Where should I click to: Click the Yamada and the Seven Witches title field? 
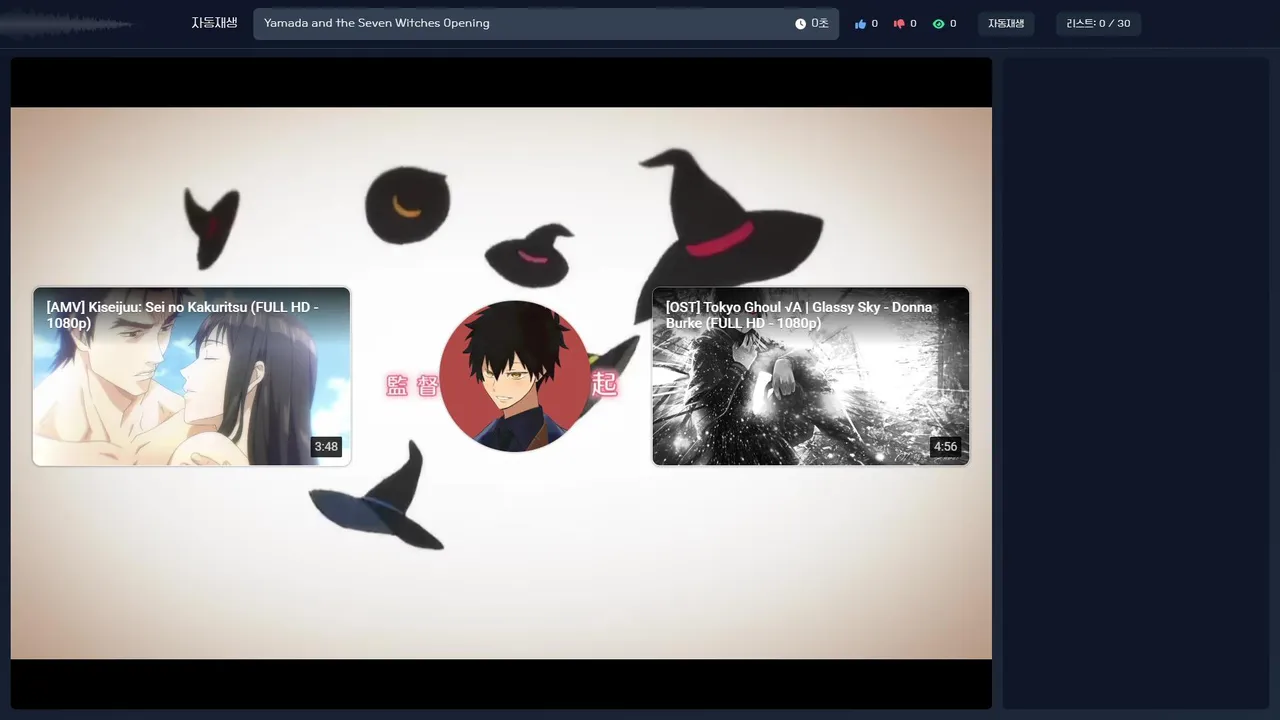pyautogui.click(x=546, y=24)
